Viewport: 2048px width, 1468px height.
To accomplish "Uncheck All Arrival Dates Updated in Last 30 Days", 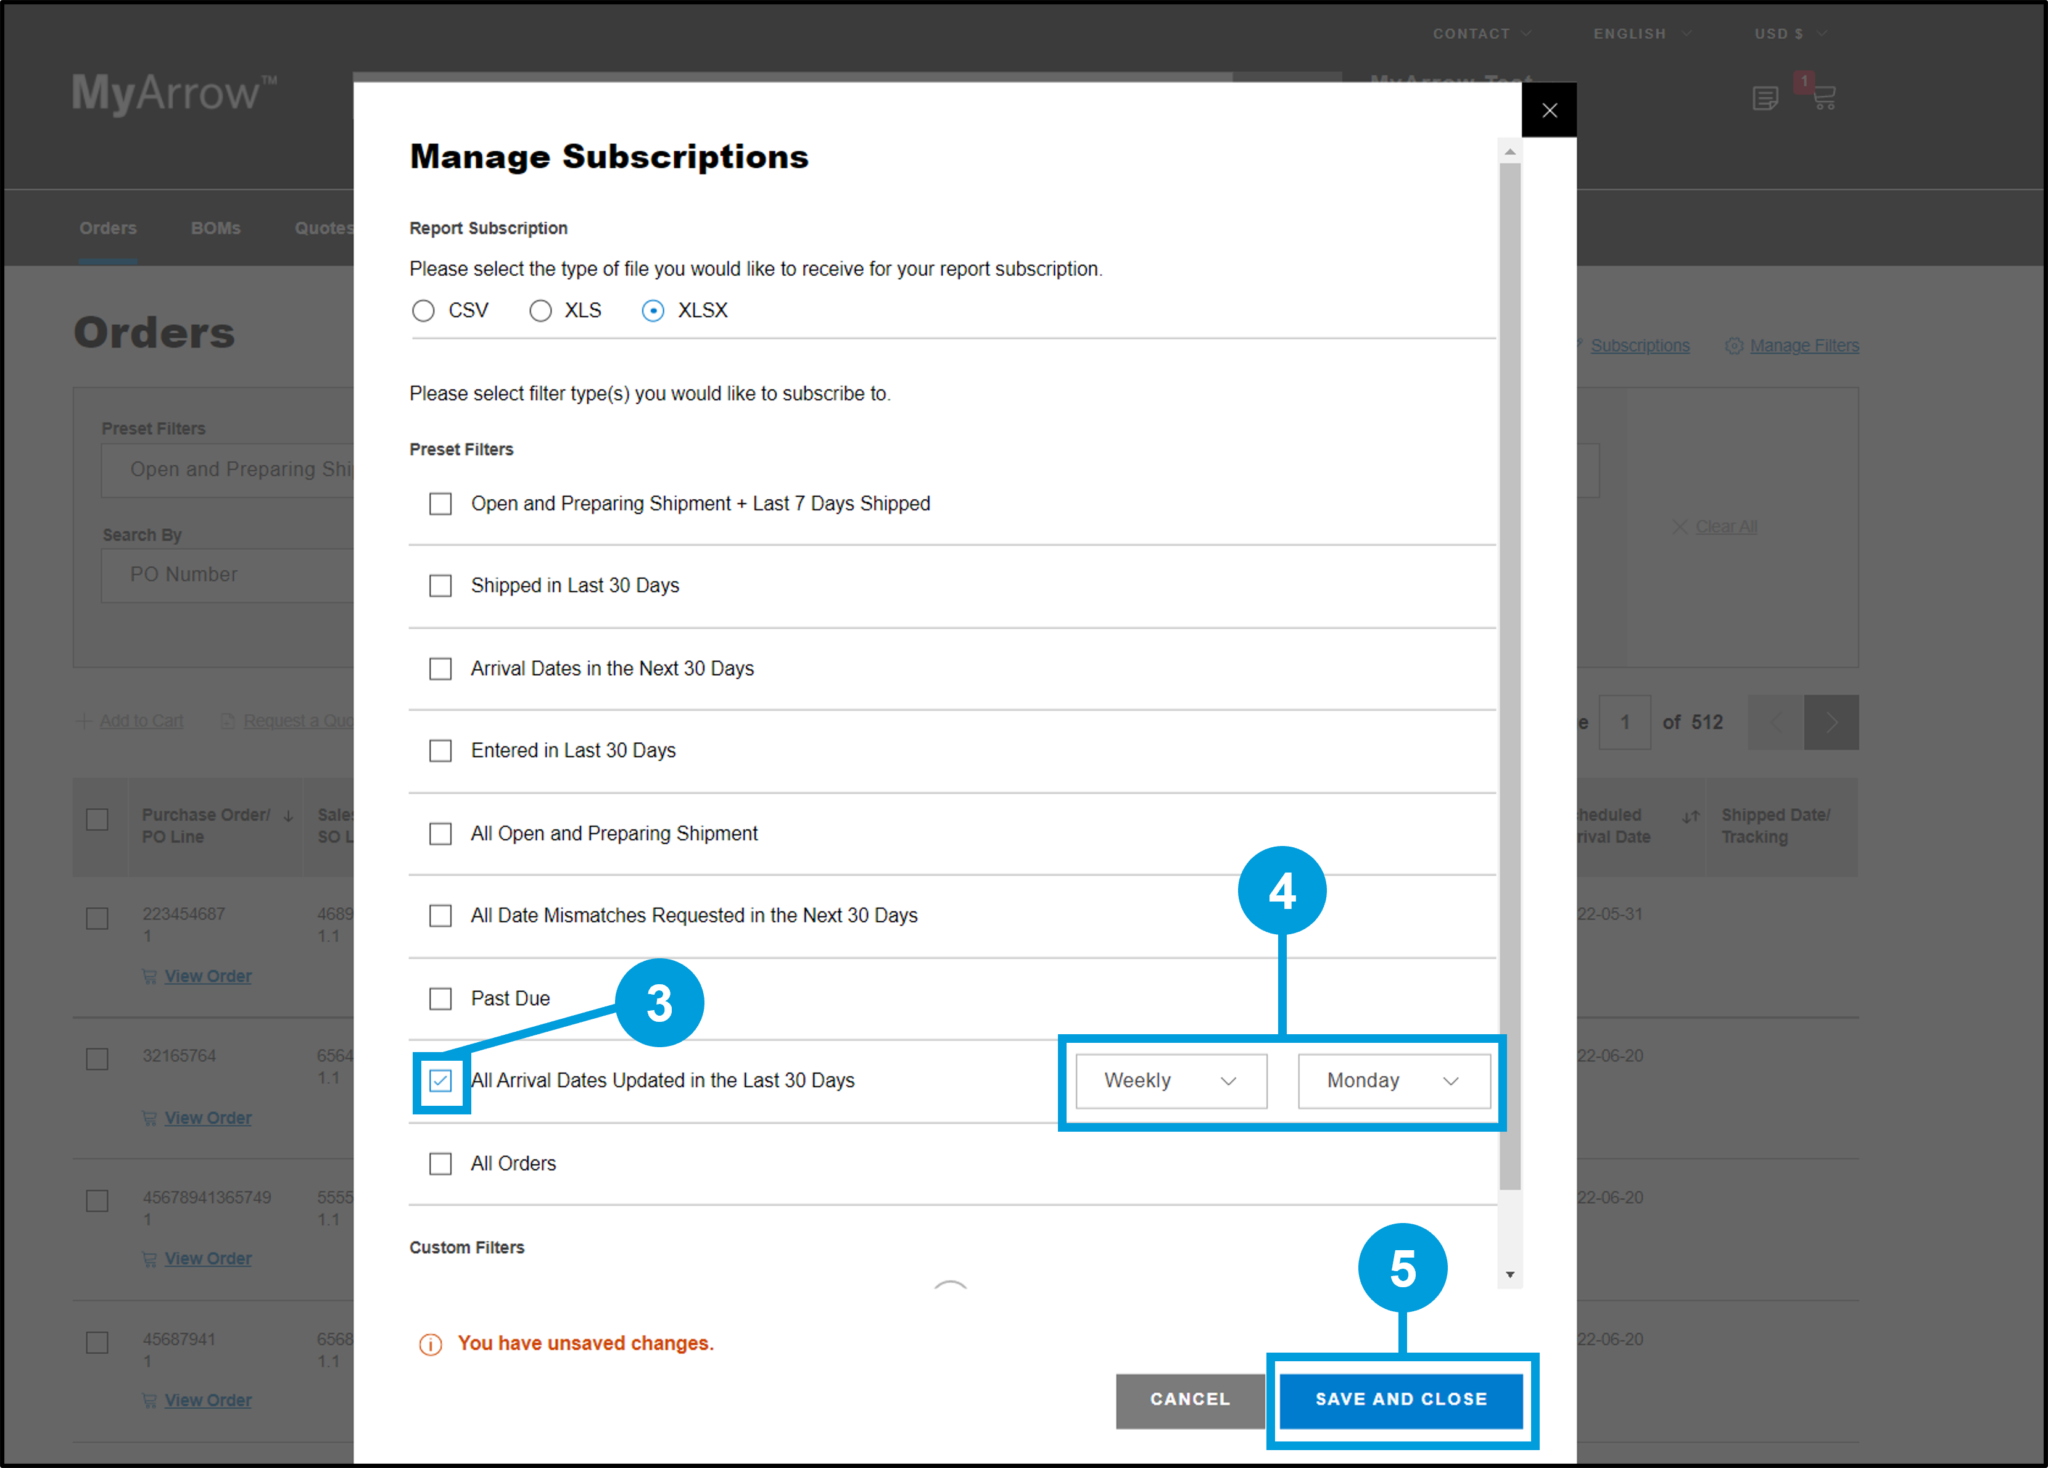I will coord(440,1081).
